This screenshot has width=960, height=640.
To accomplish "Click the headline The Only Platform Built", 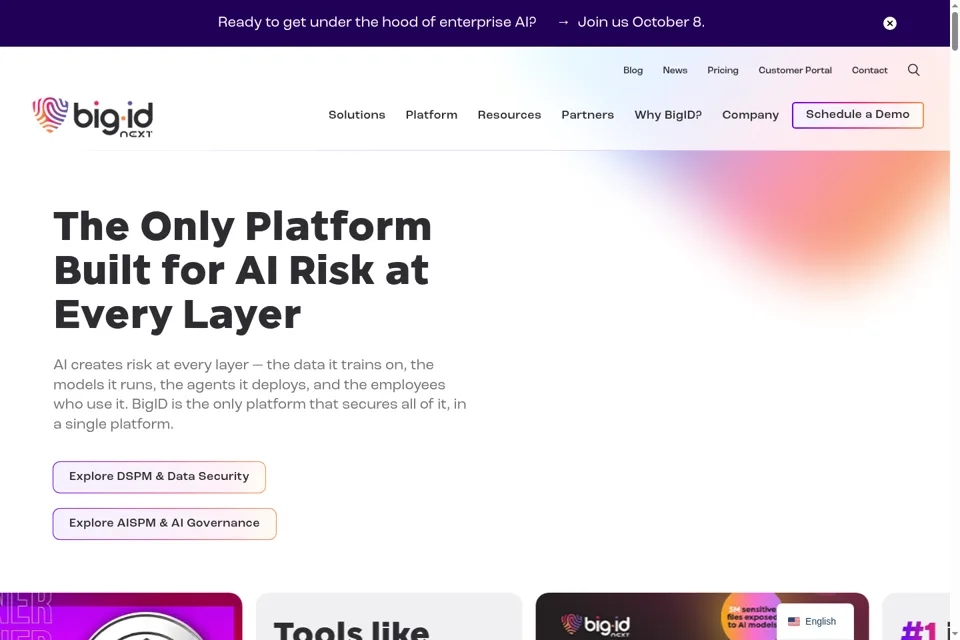I will tap(242, 270).
